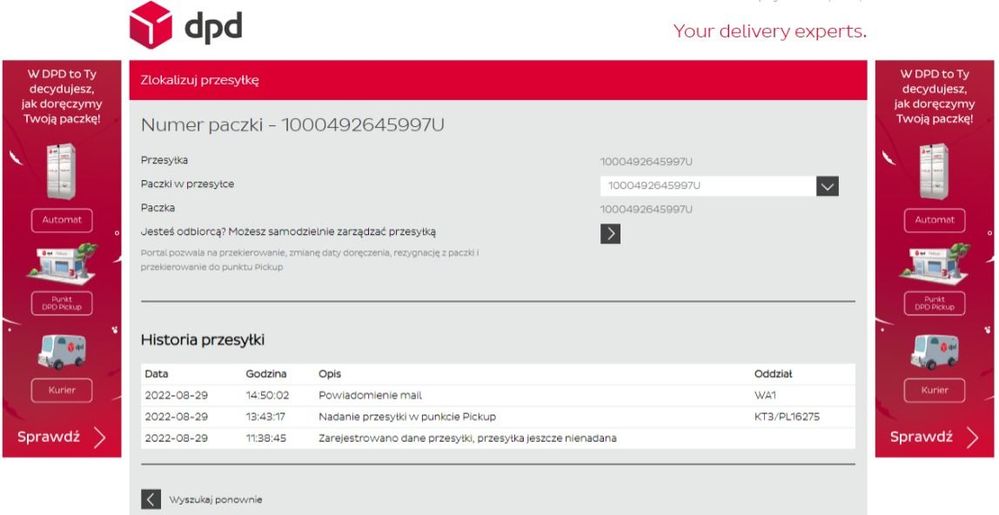Click the WA1 branch cell
999x515 pixels.
(765, 396)
